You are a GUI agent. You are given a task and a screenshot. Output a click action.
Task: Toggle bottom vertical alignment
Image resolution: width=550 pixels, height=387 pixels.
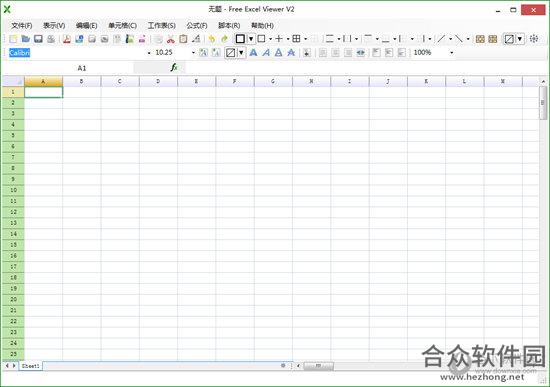click(402, 53)
